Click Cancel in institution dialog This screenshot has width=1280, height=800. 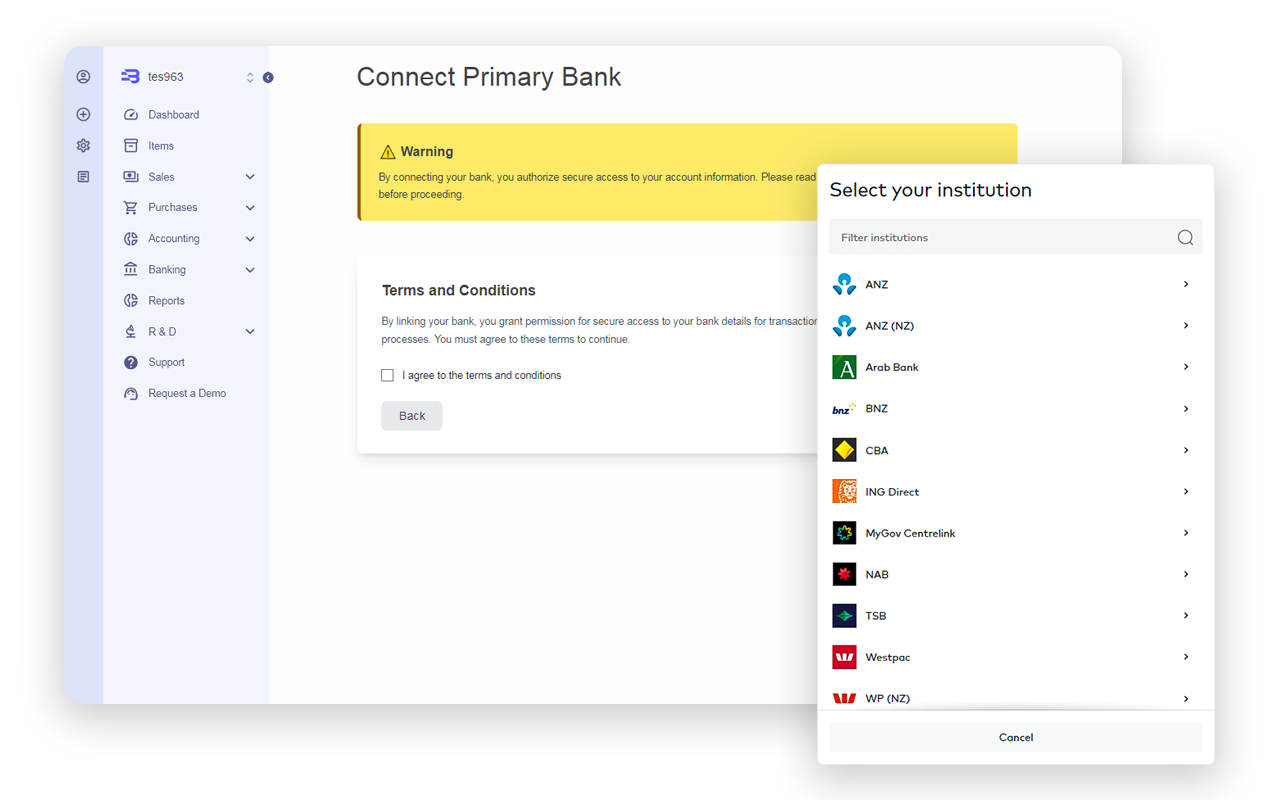(1016, 737)
